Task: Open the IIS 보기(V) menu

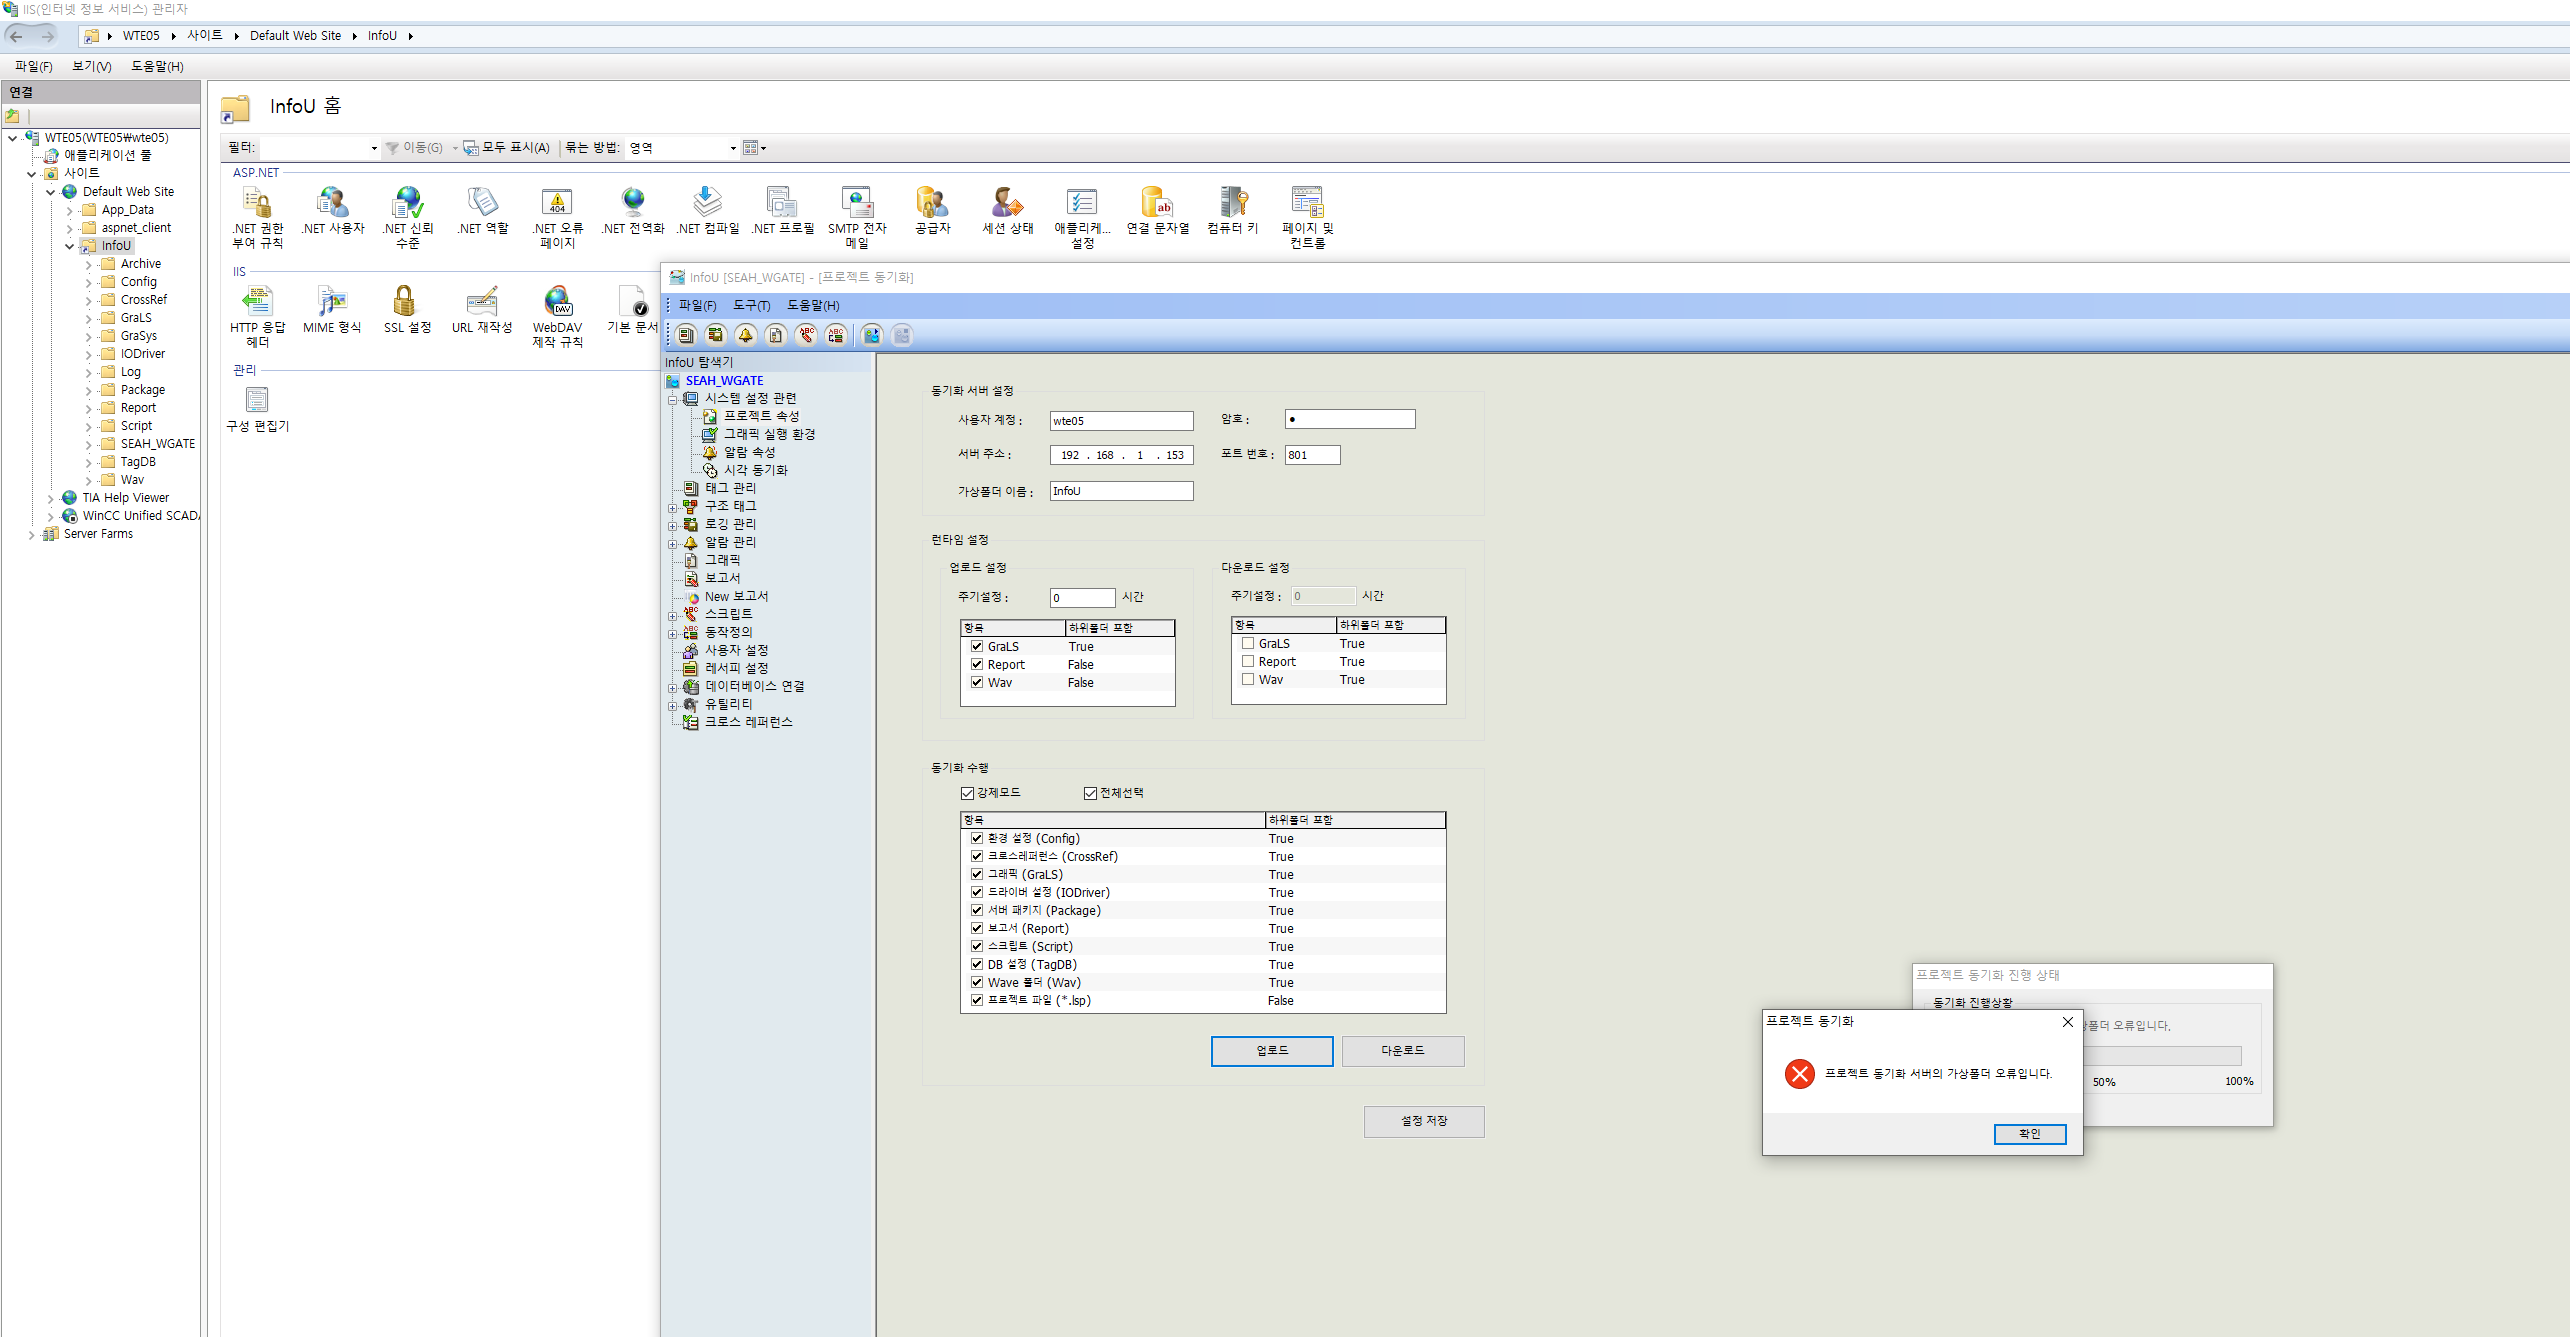Action: 91,66
